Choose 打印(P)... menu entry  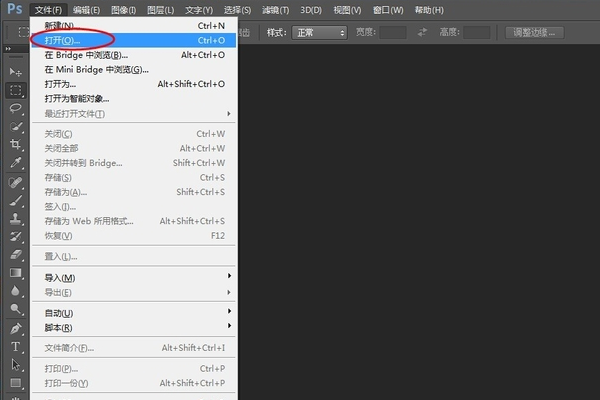coord(134,368)
